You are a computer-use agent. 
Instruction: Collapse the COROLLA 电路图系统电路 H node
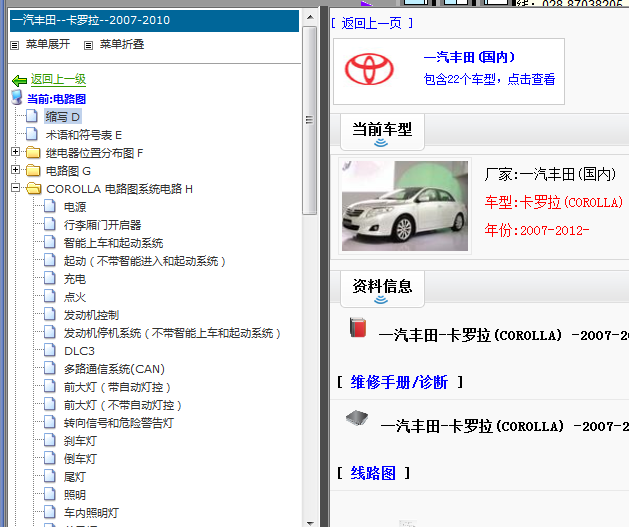pyautogui.click(x=15, y=188)
